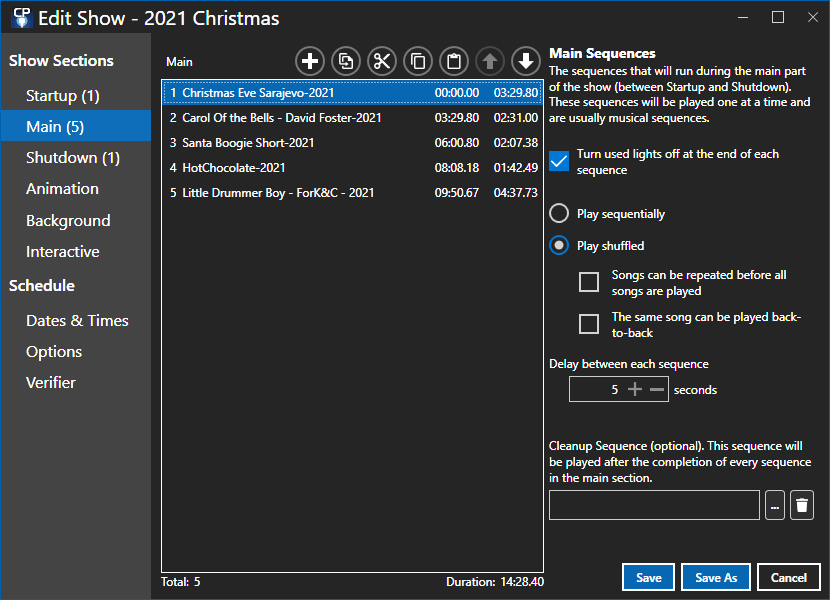Select Christmas Eve Sarajevo-2021 row

[353, 93]
